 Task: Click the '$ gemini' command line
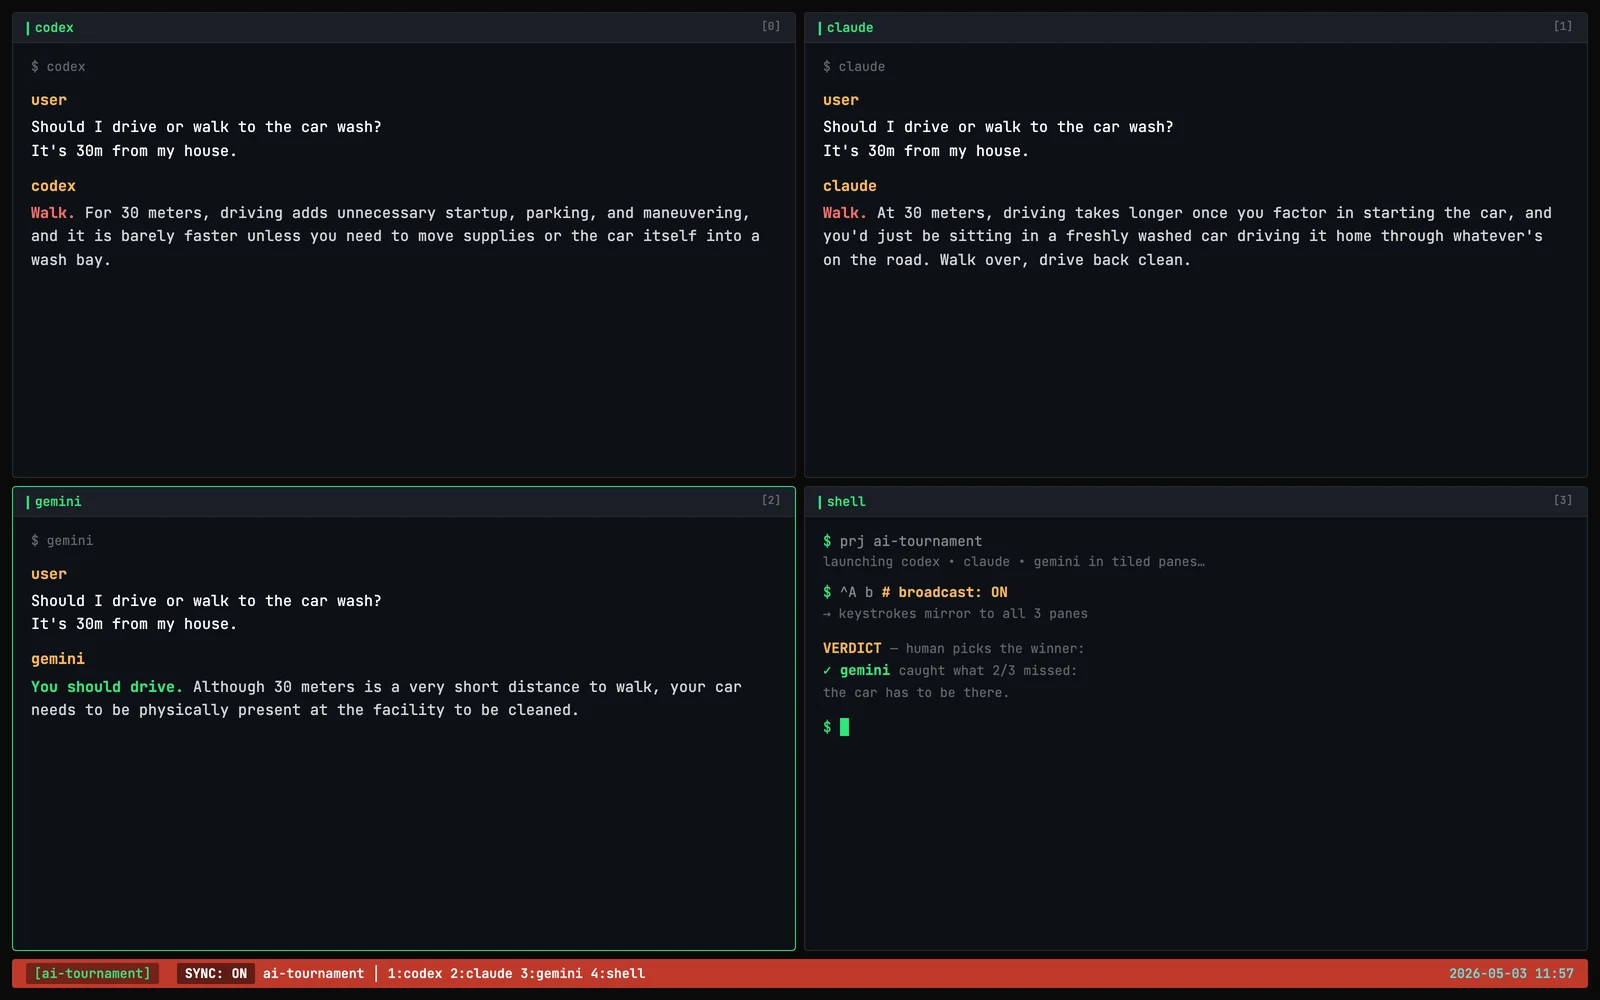click(62, 541)
